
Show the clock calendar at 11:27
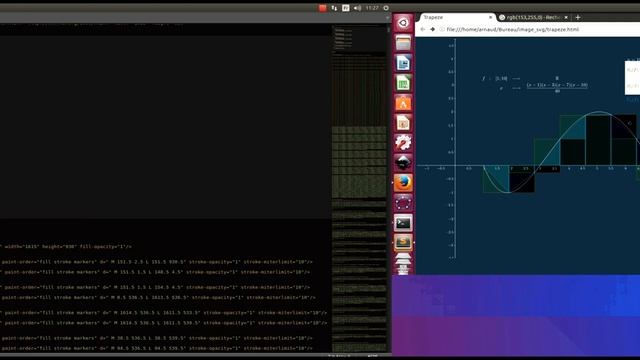372,8
